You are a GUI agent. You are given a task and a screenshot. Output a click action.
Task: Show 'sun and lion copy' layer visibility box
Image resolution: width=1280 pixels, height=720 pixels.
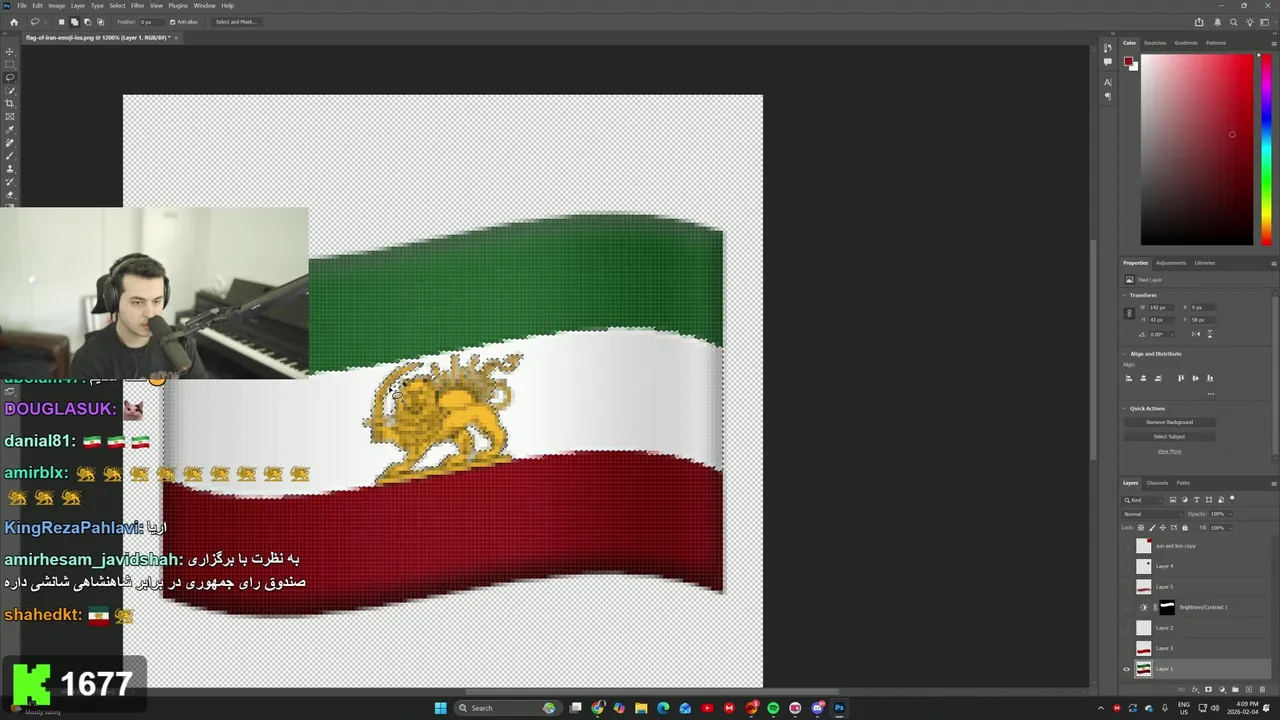pos(1127,546)
